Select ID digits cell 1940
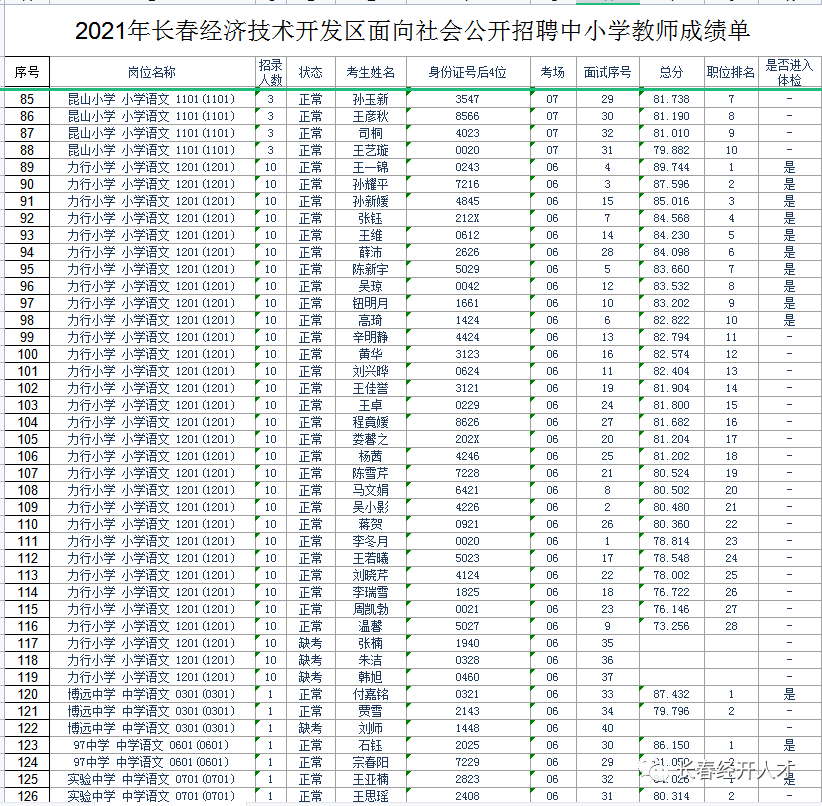This screenshot has width=822, height=806. tap(468, 643)
